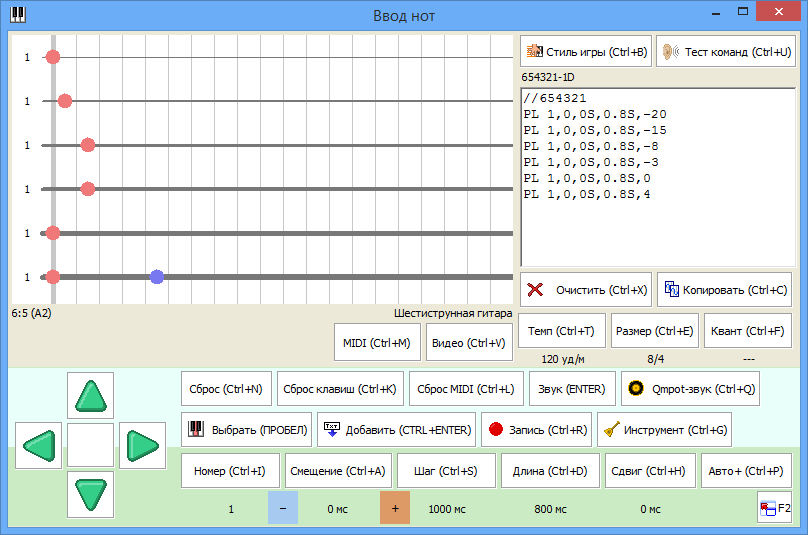Click red note on third string

[x=88, y=145]
